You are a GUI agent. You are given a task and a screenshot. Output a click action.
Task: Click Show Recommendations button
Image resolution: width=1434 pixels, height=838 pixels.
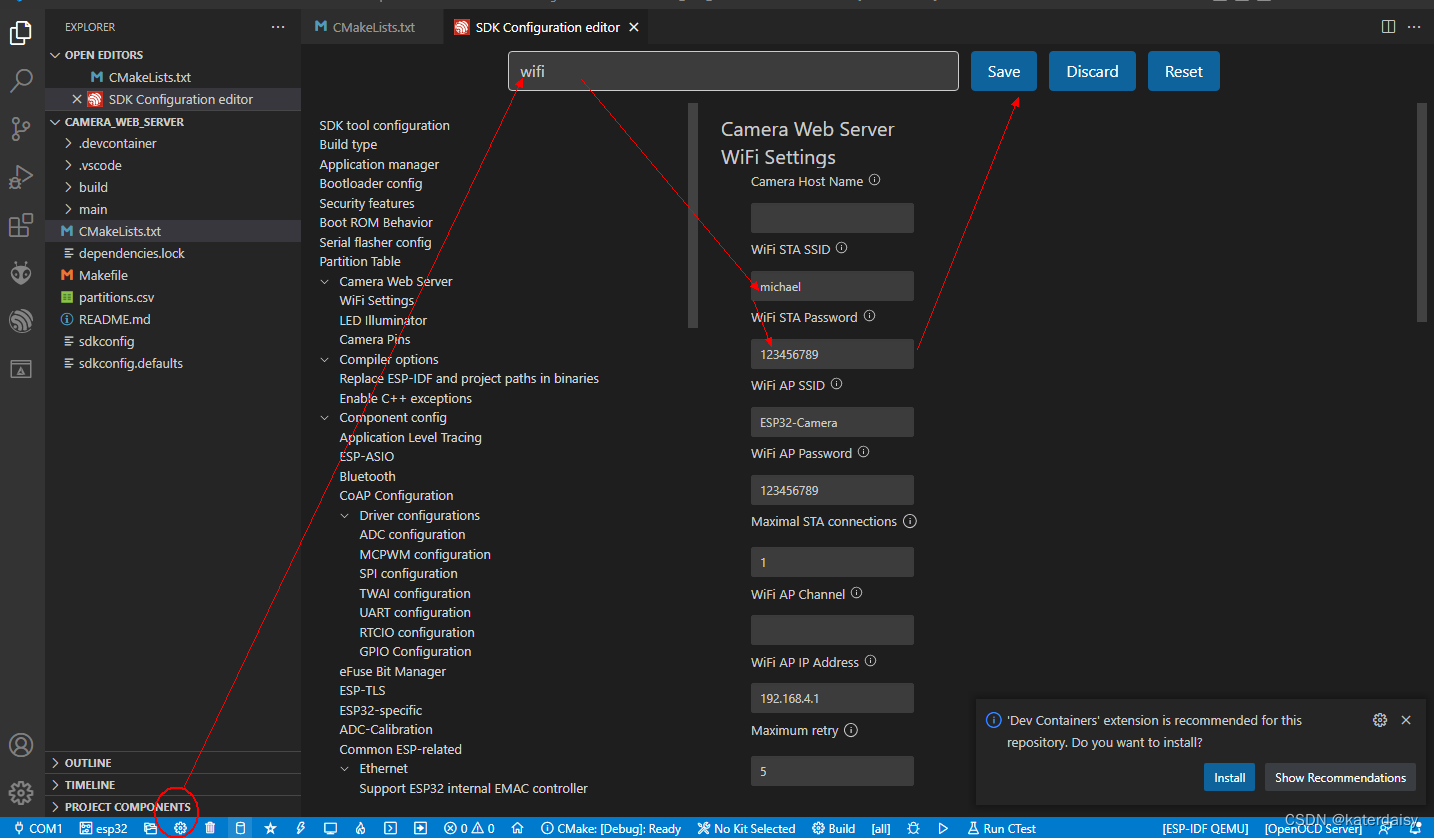(1340, 777)
